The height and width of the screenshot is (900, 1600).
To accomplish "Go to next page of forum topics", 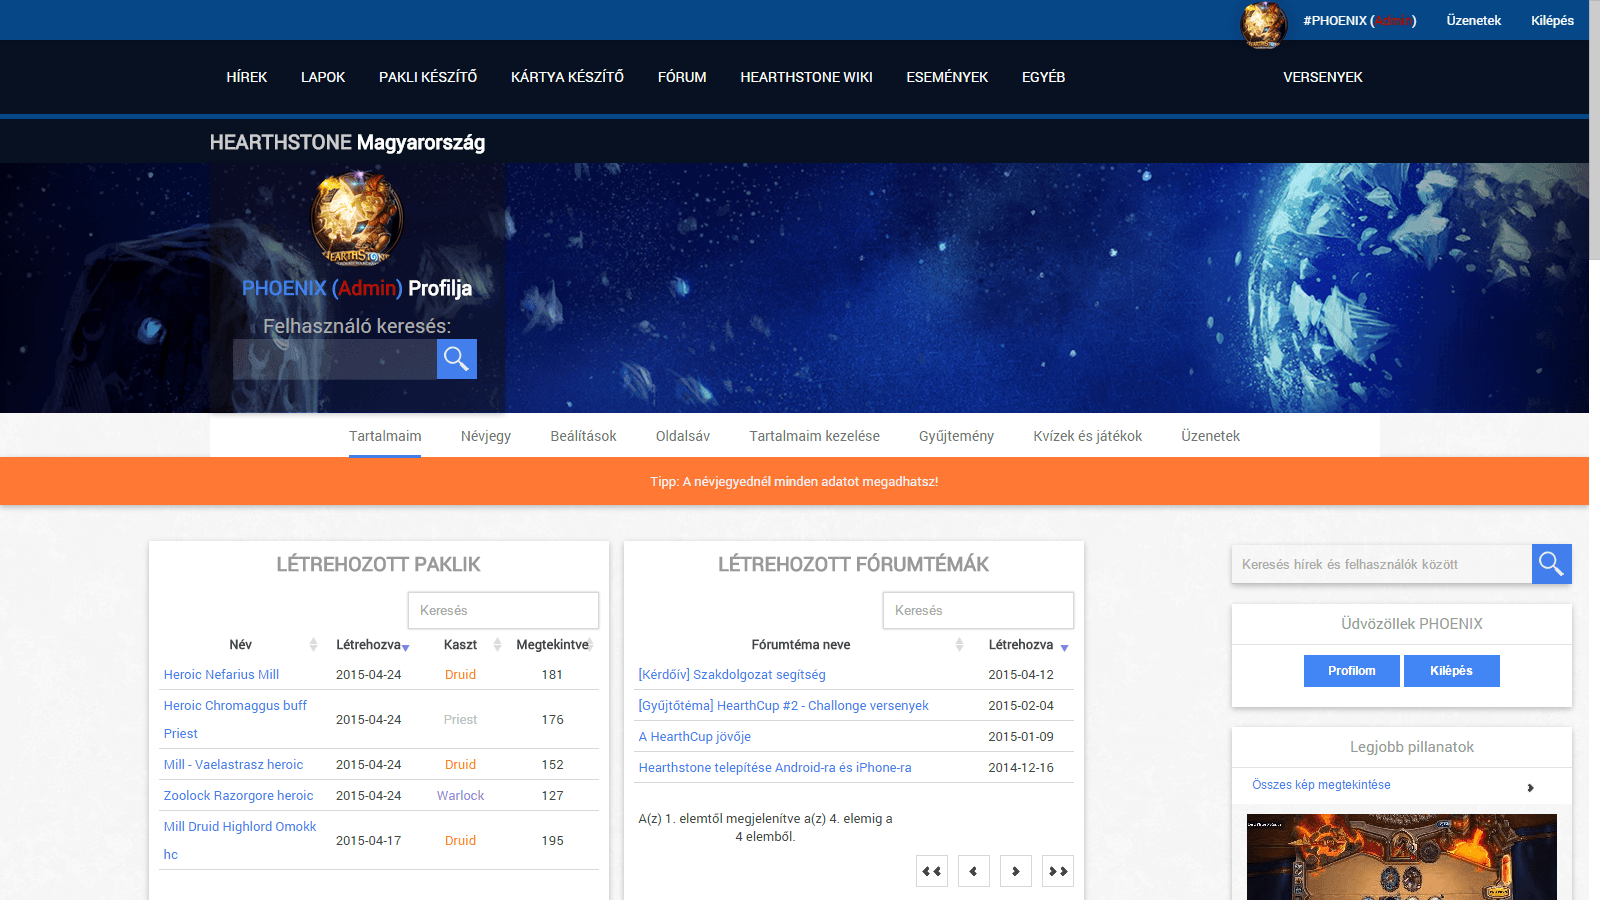I will [x=1016, y=871].
